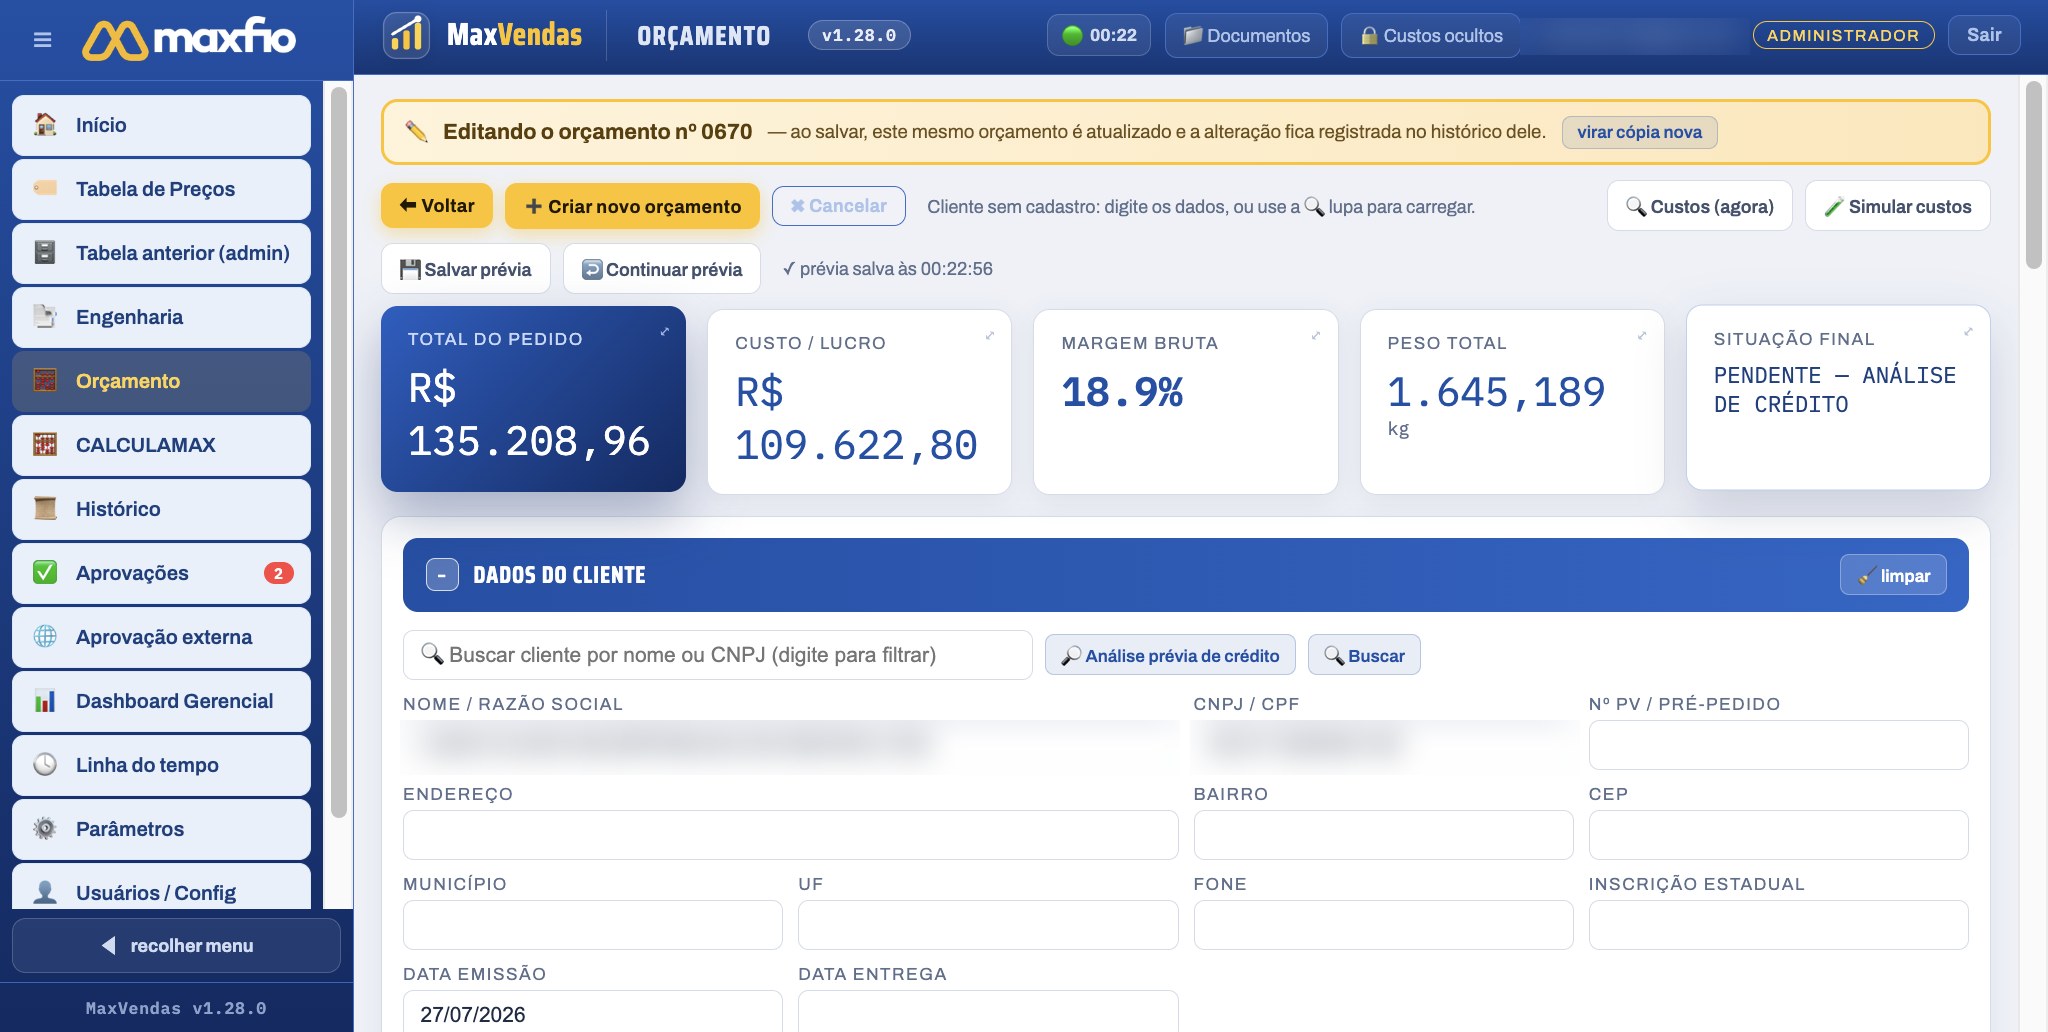Click the virar cópia nova button

[1639, 132]
